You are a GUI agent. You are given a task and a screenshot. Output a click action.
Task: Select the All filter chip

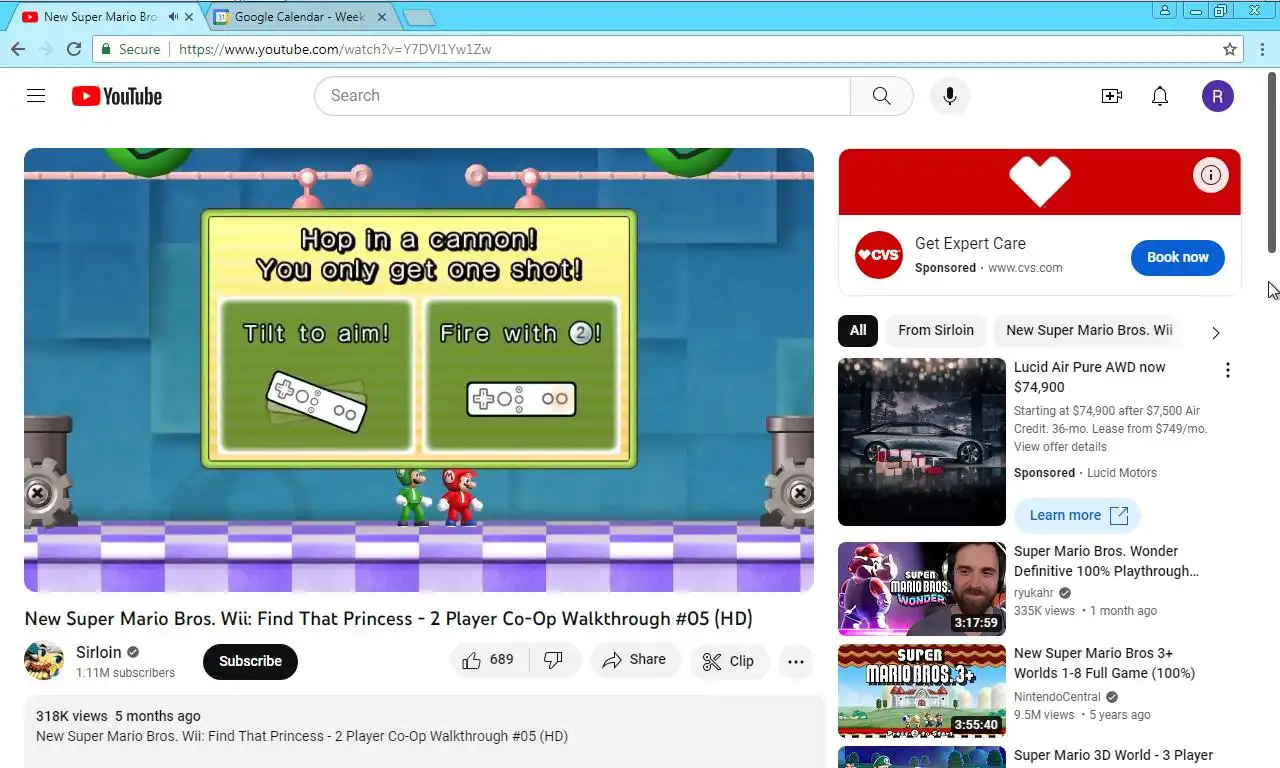pos(858,330)
